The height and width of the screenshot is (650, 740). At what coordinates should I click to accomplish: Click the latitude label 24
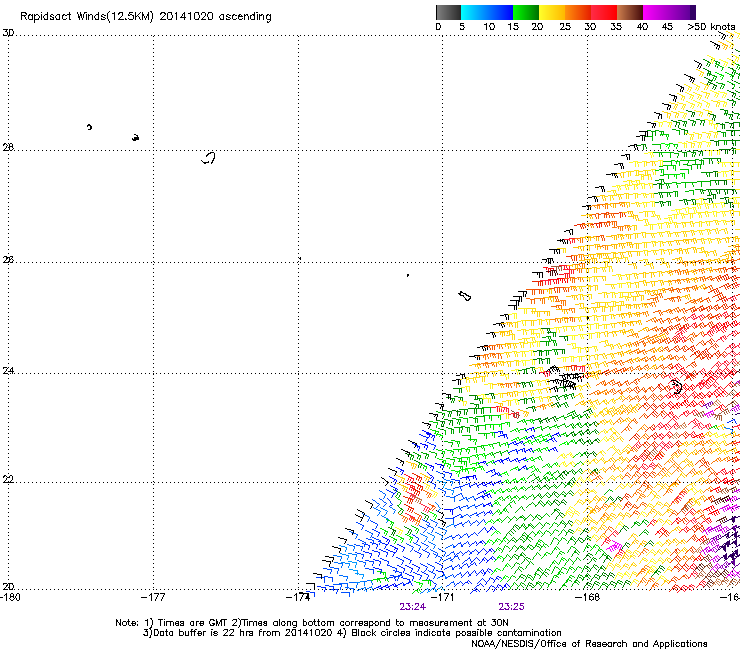pos(8,371)
